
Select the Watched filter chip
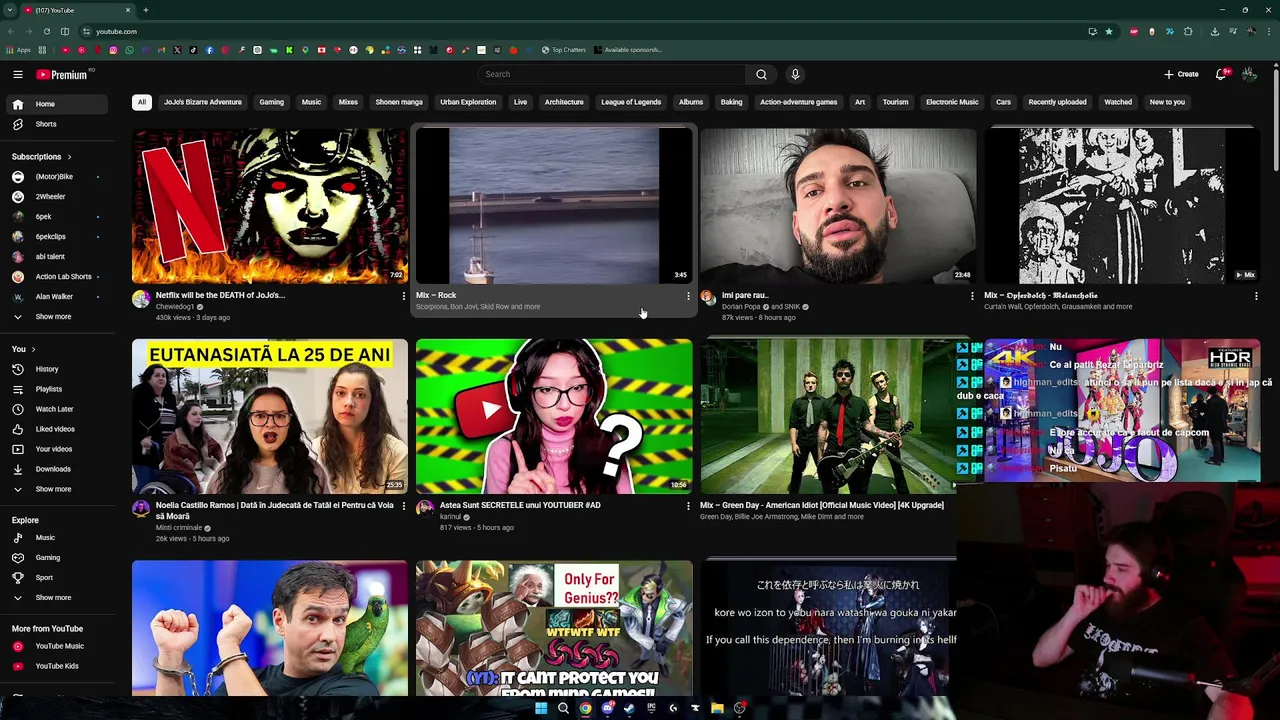pyautogui.click(x=1118, y=102)
